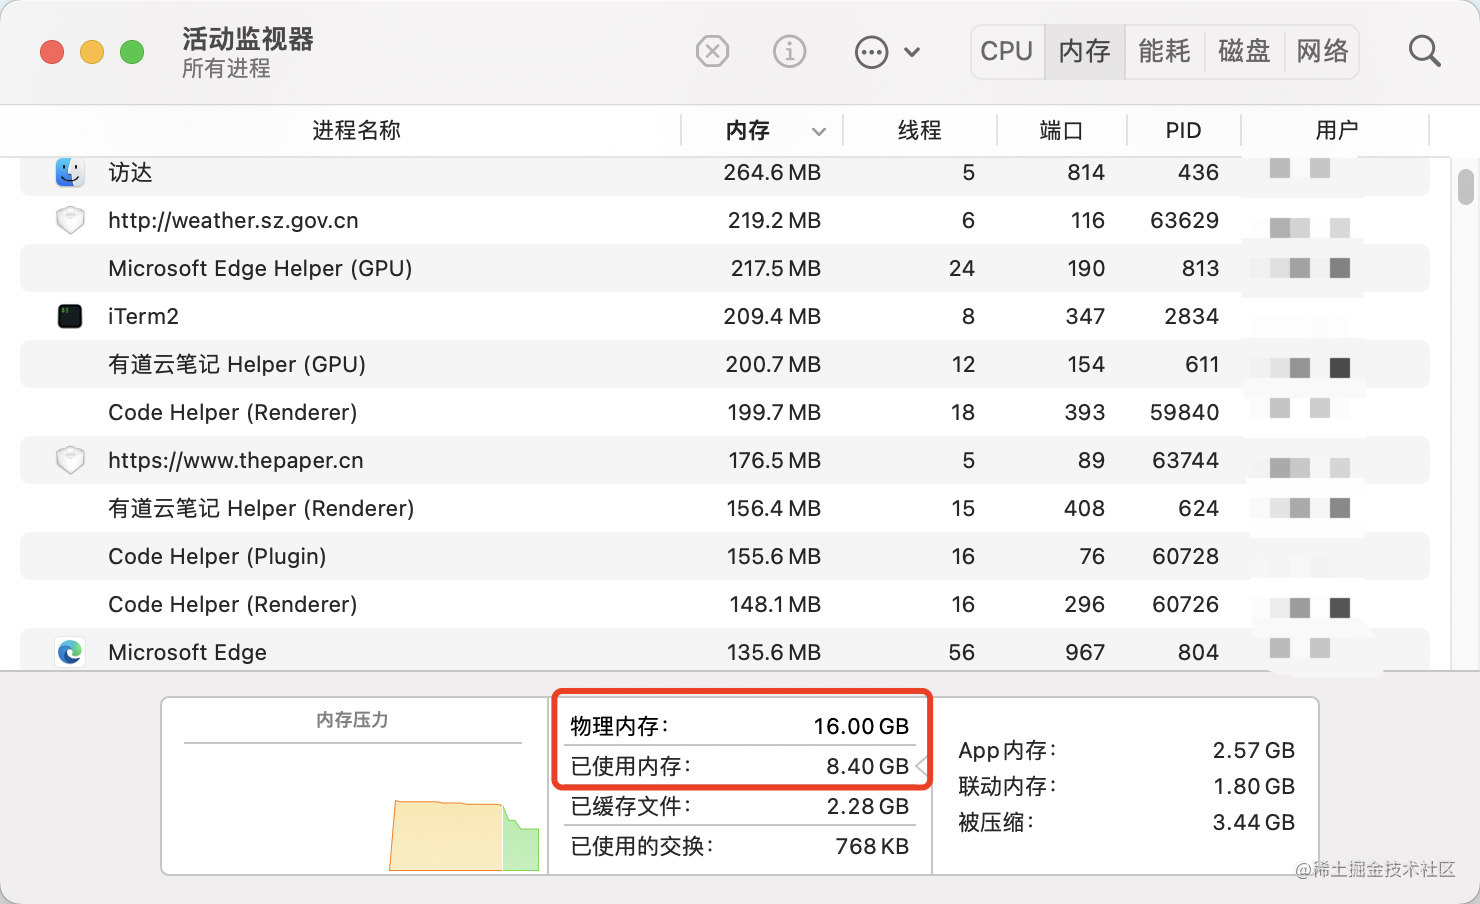Click the memory pressure graph
Screen dimensions: 1480x904
(x=464, y=834)
